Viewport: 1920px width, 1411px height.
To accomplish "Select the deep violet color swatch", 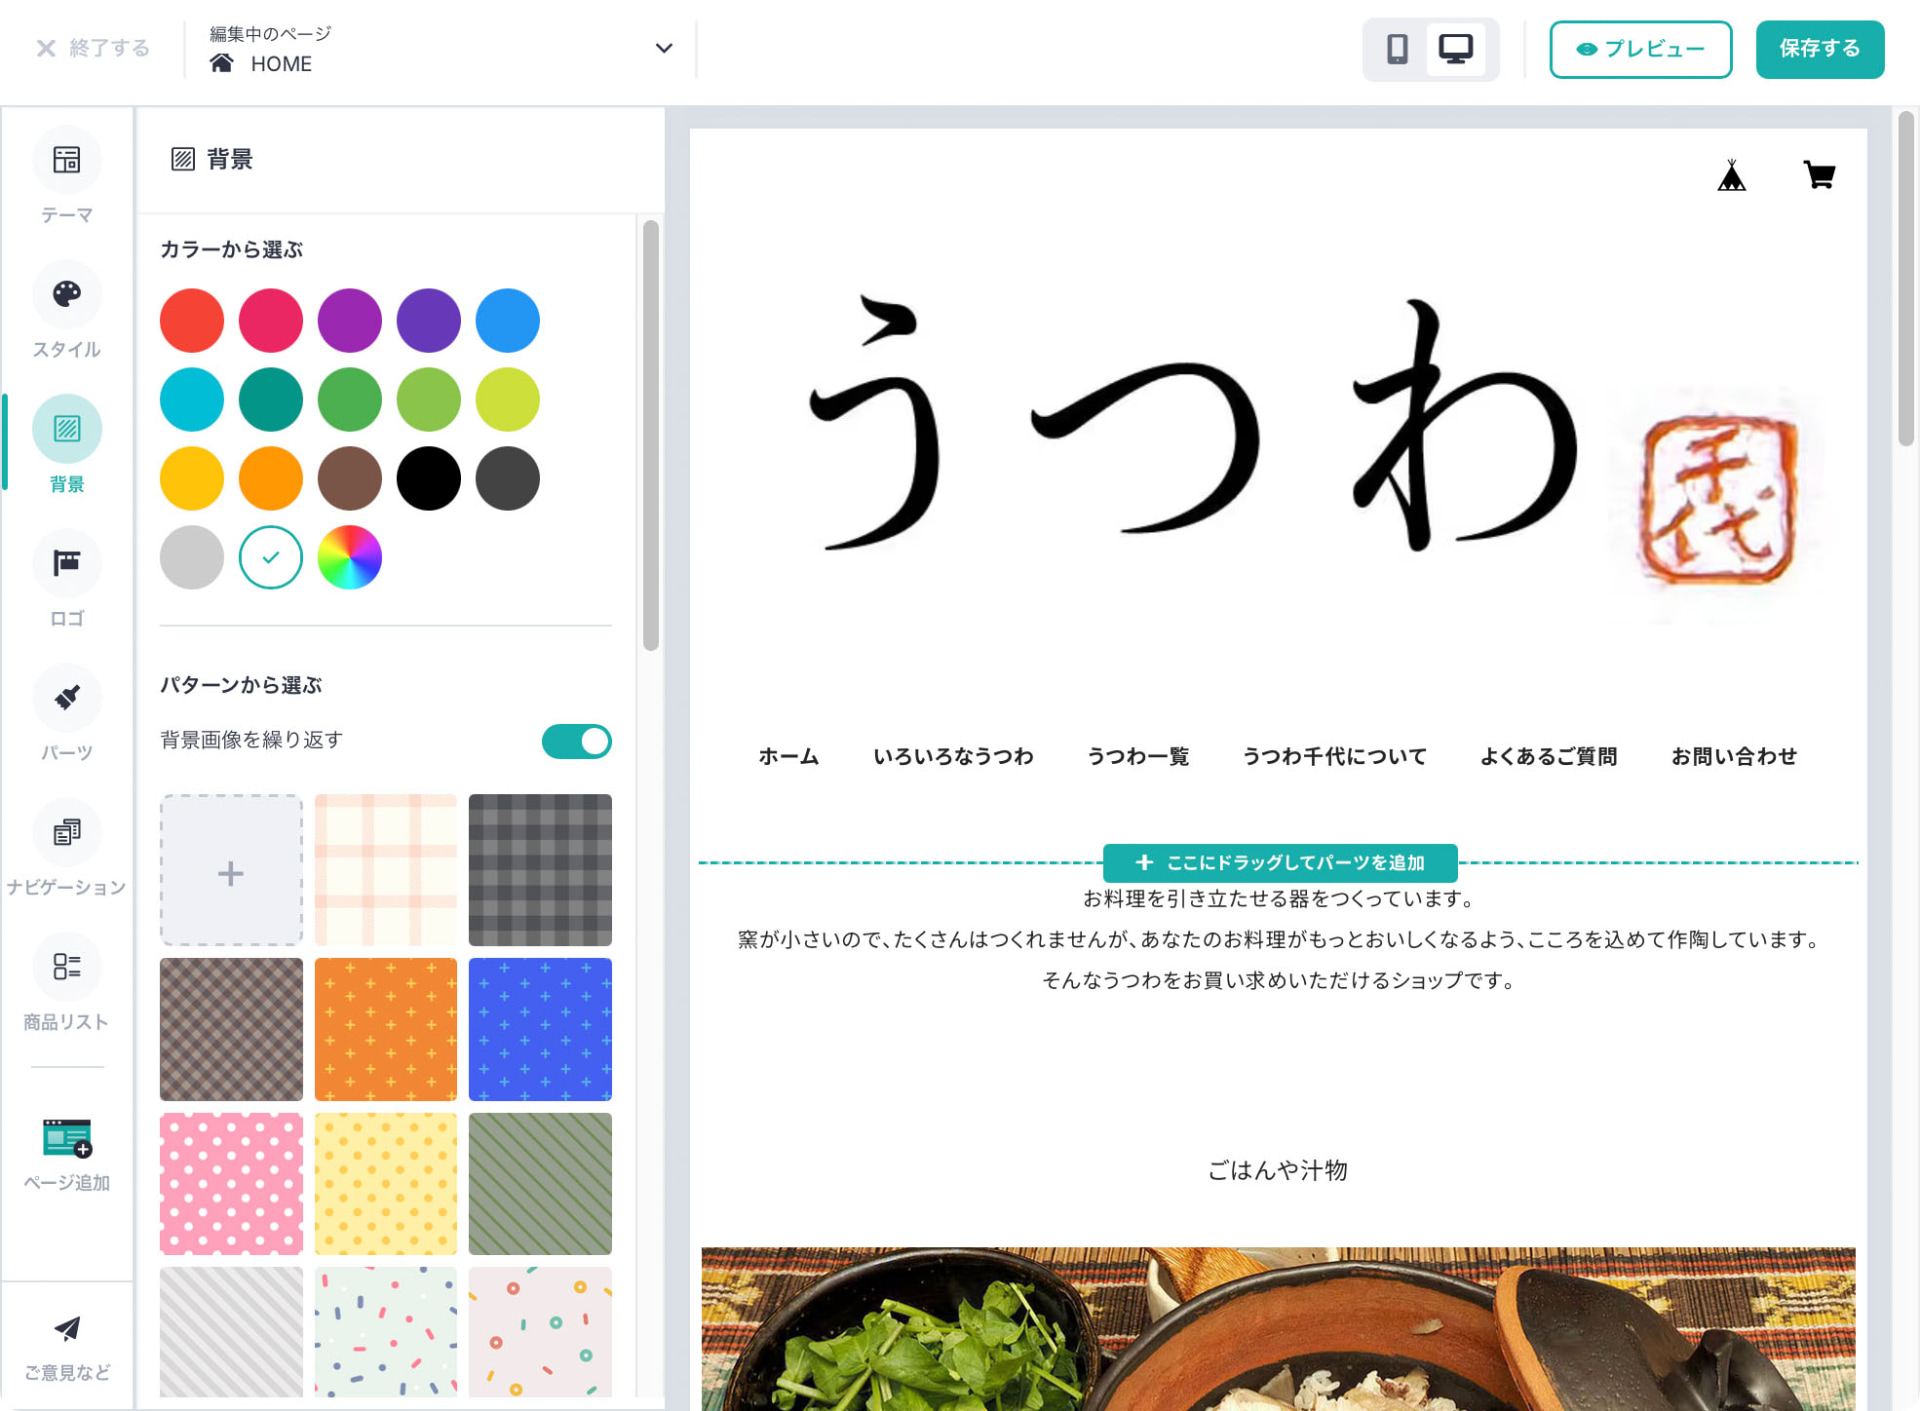I will point(429,321).
